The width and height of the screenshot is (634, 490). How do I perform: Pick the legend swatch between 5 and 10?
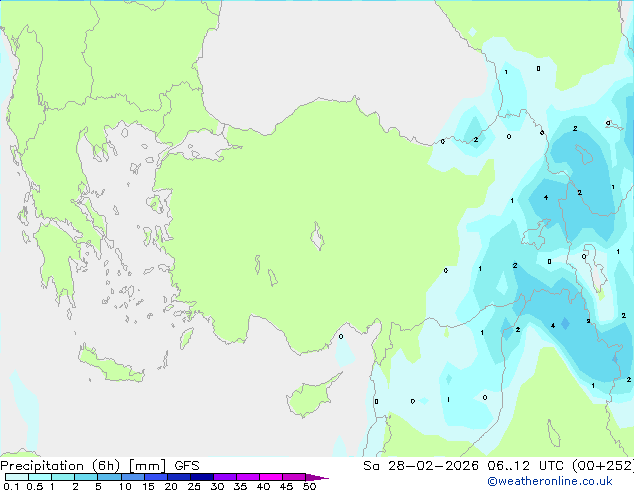click(x=109, y=477)
